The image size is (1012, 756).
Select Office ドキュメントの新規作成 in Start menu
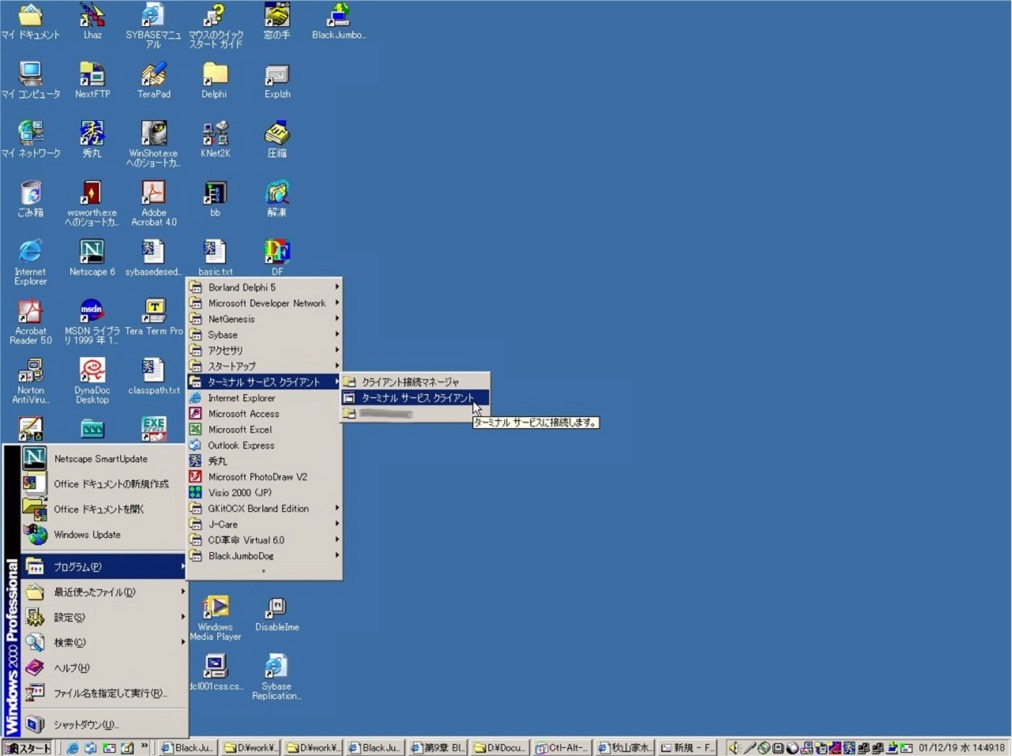tap(105, 484)
